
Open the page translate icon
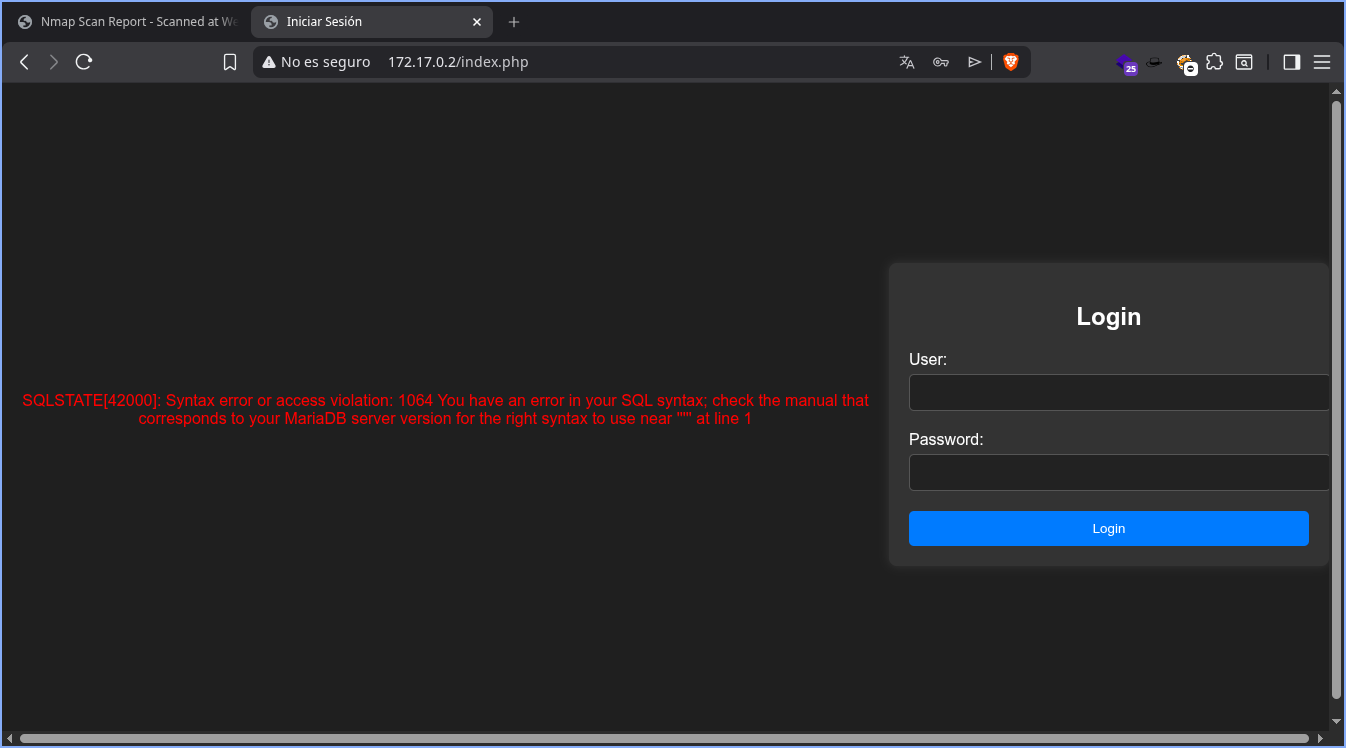(x=907, y=62)
